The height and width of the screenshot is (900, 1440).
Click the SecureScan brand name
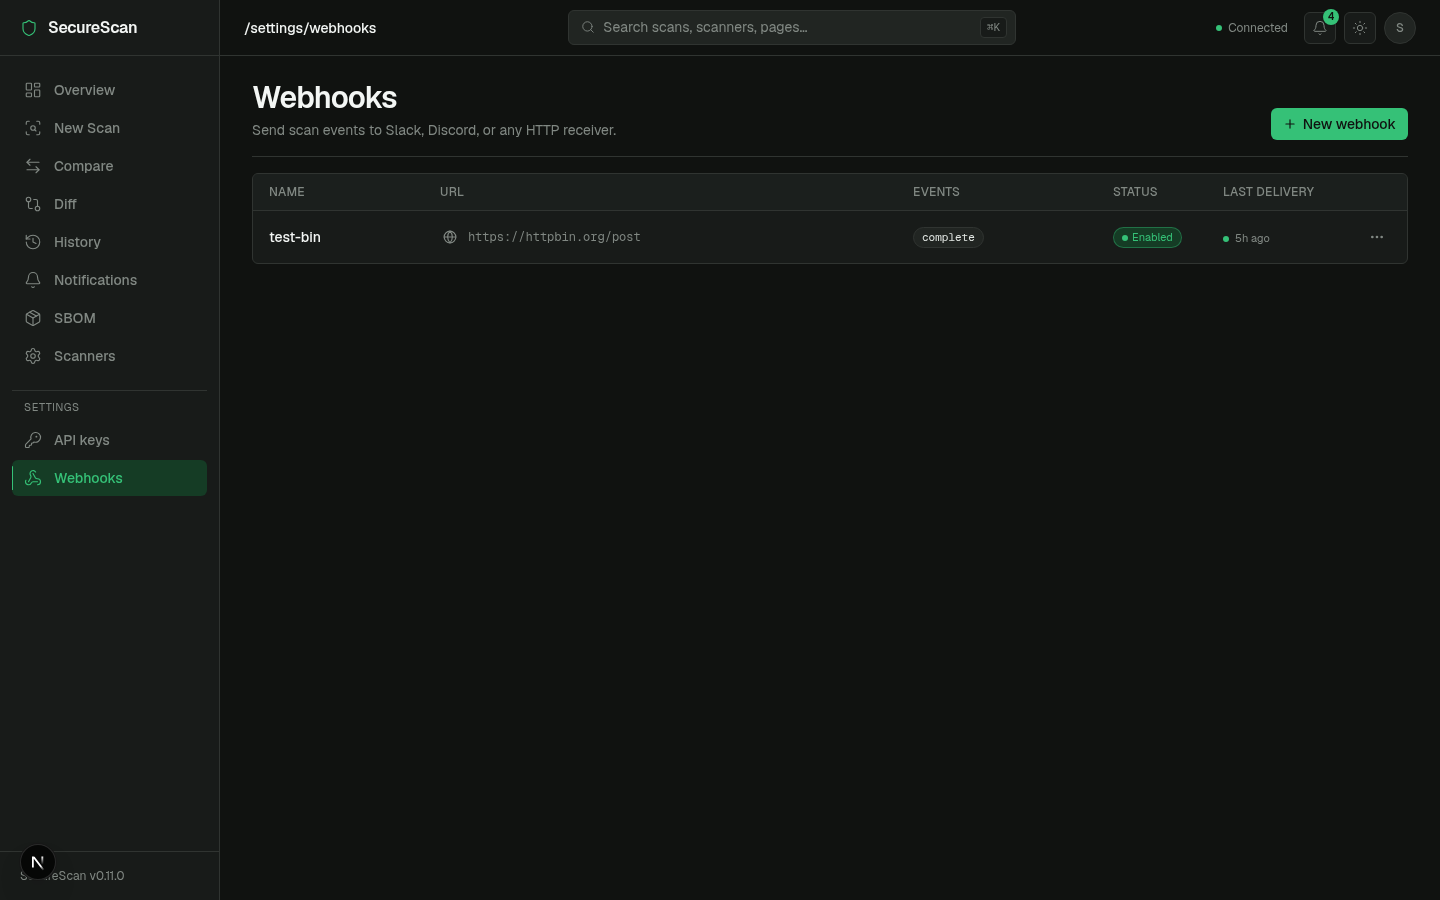click(x=93, y=28)
